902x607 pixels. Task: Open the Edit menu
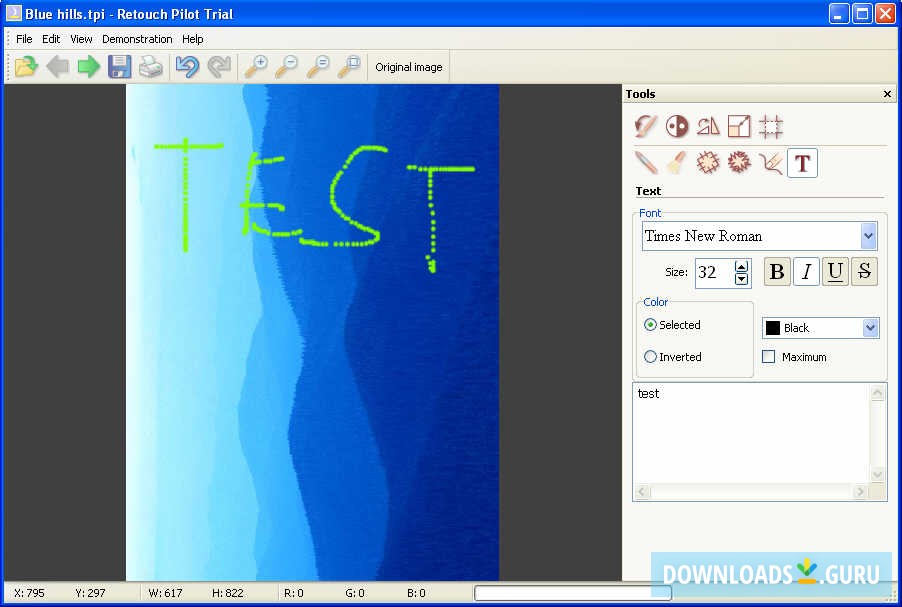point(51,39)
